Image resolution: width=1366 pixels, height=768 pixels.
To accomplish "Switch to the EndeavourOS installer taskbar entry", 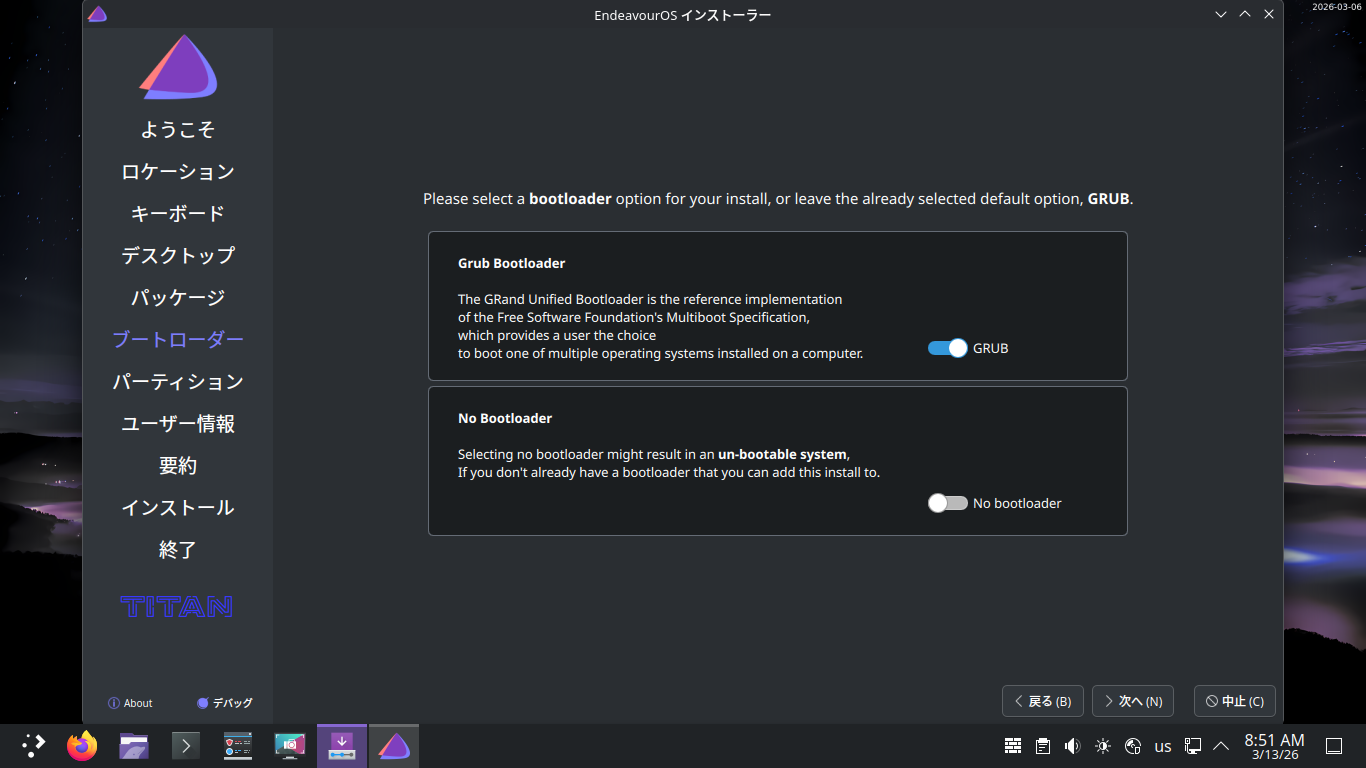I will [394, 746].
